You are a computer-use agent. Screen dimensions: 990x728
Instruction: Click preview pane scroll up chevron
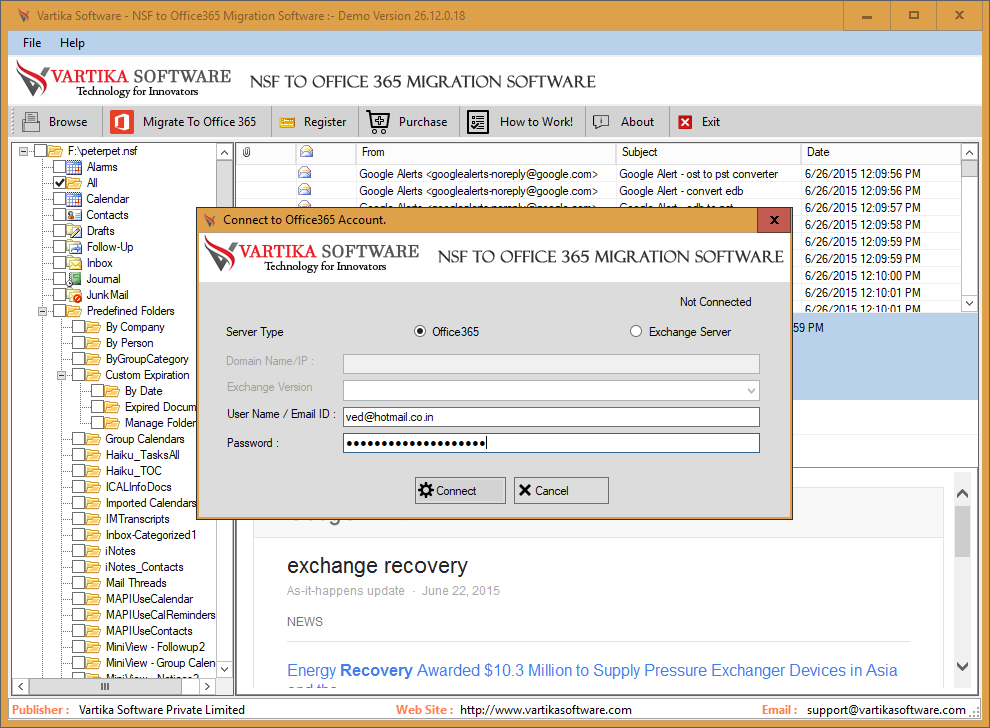tap(962, 494)
